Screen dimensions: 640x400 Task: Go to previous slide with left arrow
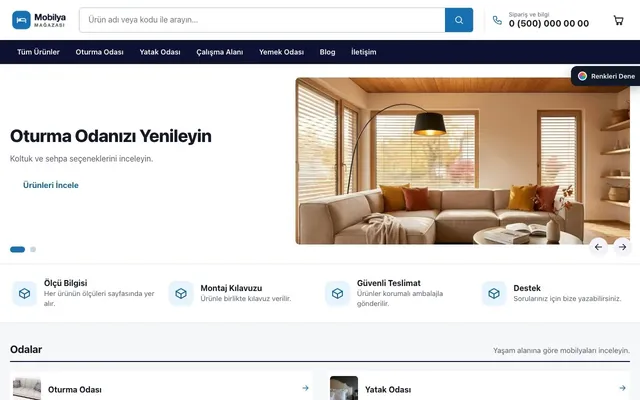598,247
